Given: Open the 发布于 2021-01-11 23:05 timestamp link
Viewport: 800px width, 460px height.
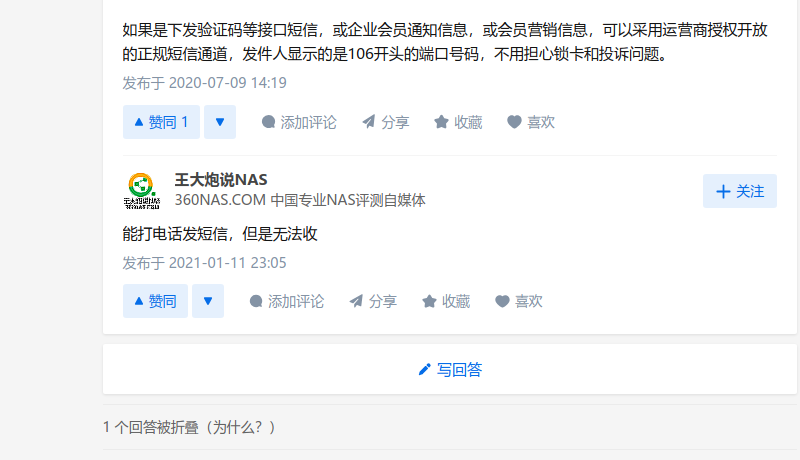Looking at the screenshot, I should coord(204,263).
